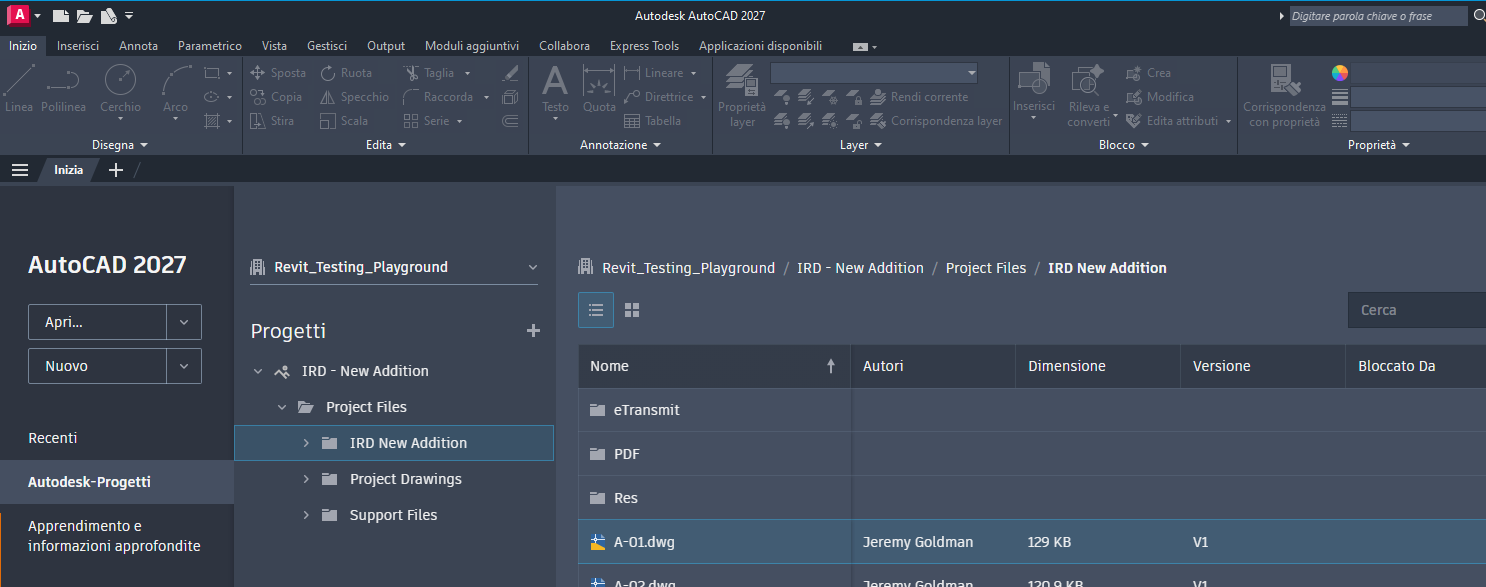This screenshot has width=1486, height=587.
Task: Expand the Disegna panel
Action: (120, 145)
